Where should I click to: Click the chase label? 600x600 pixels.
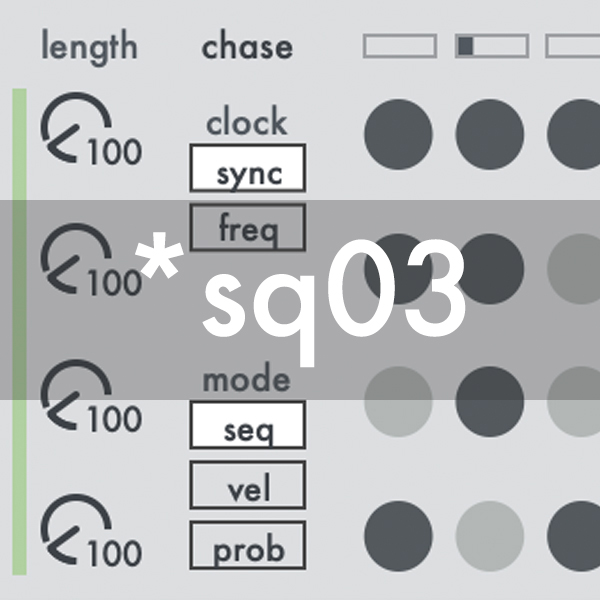pos(247,46)
